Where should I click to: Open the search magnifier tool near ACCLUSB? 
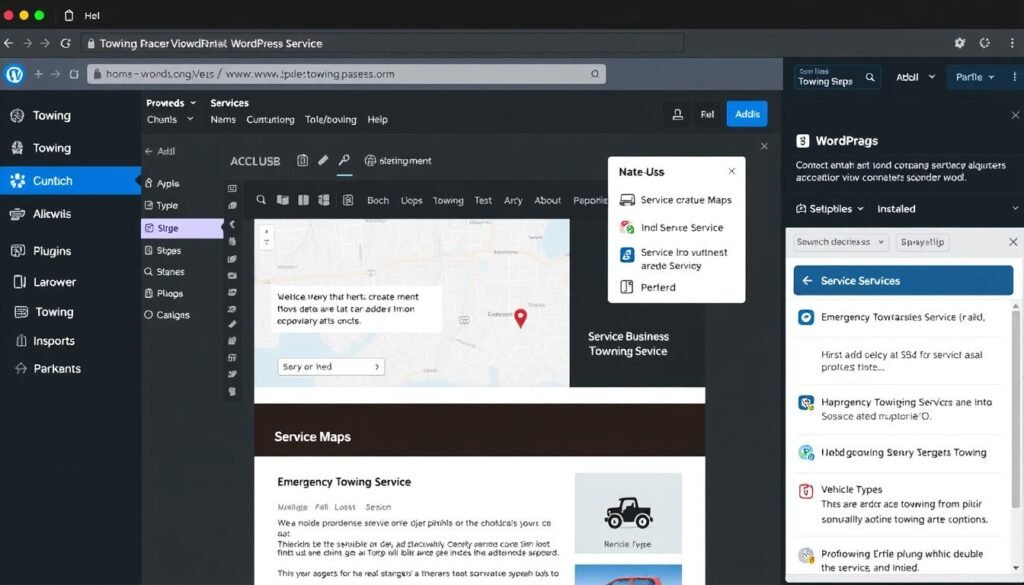(x=345, y=160)
